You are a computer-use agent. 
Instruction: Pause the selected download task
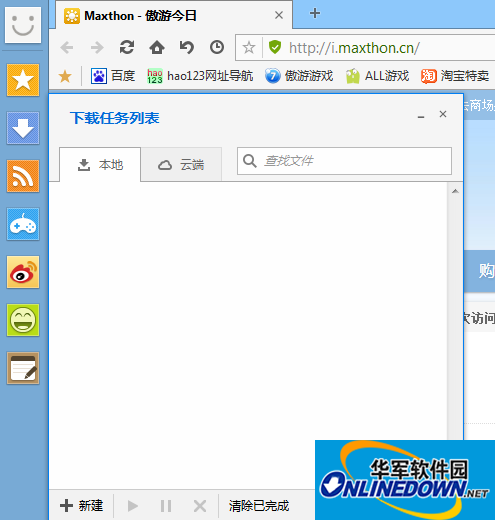tap(166, 506)
